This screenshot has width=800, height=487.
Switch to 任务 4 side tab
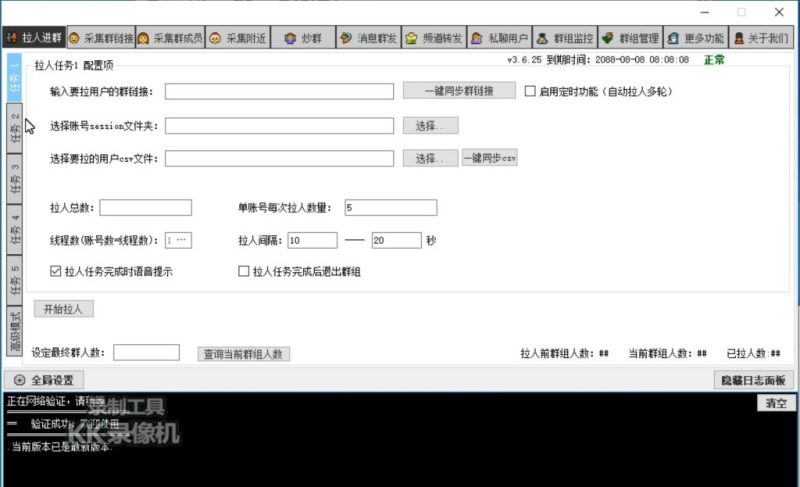click(x=14, y=230)
